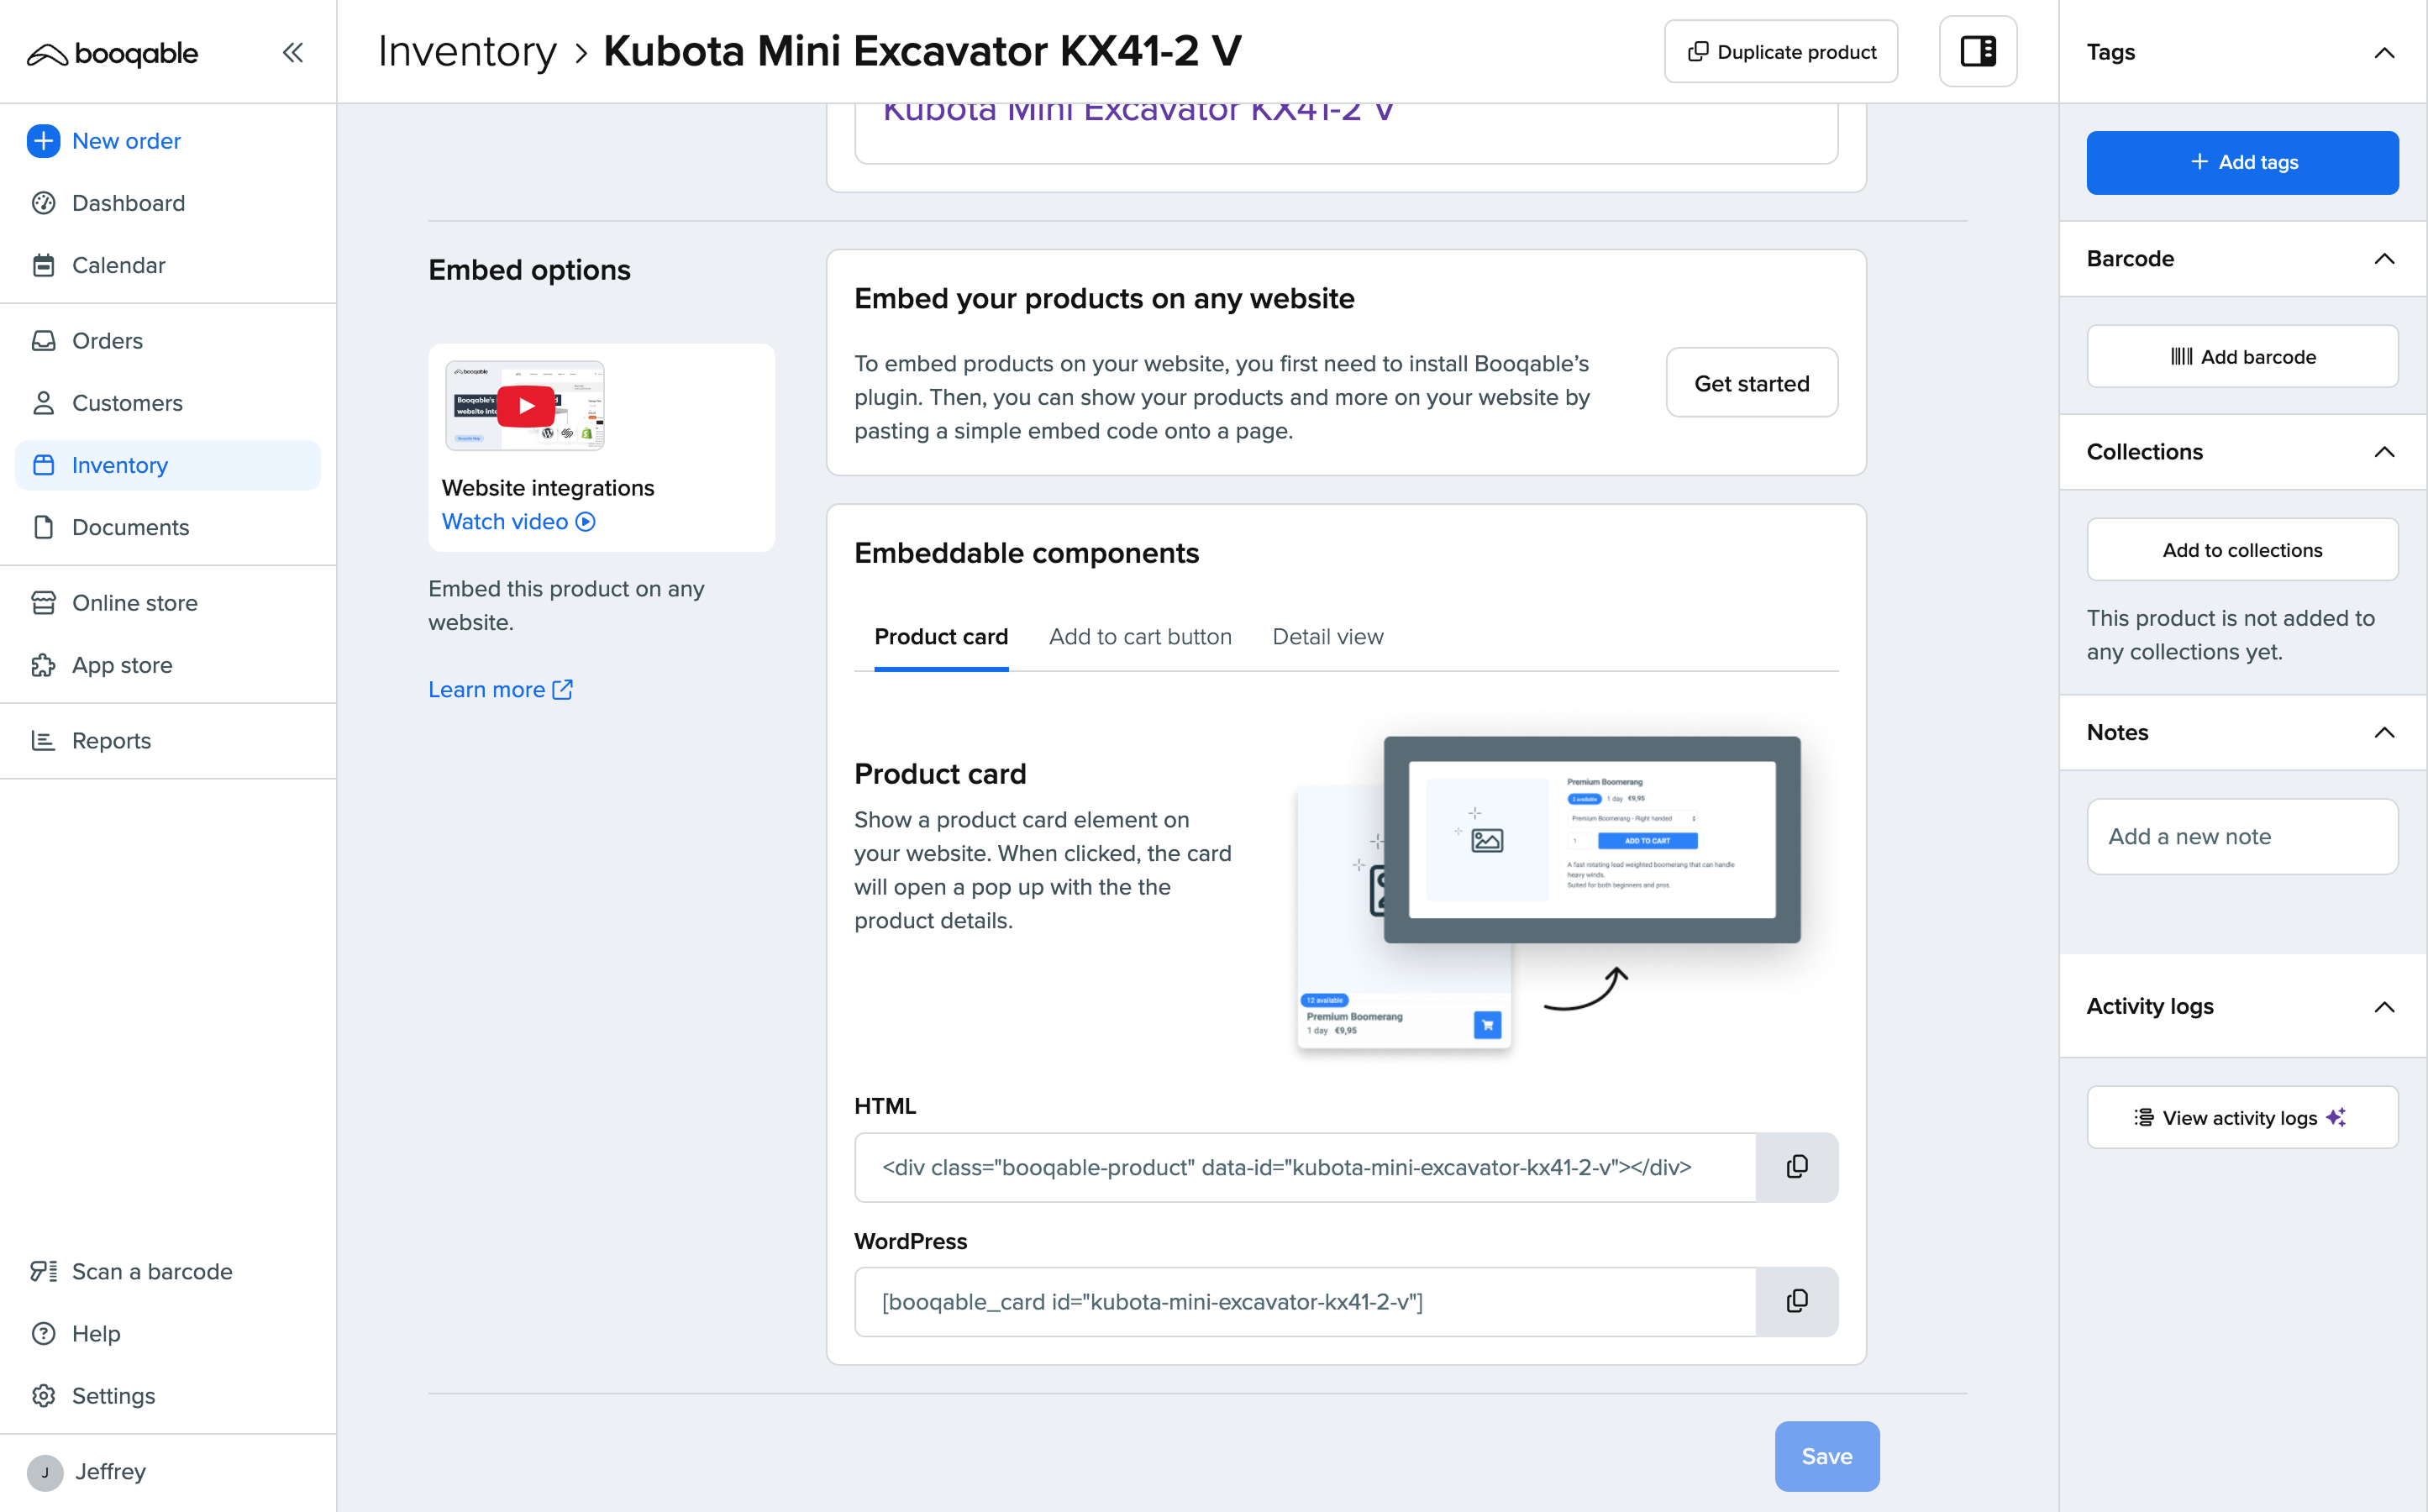Open Reports from the sidebar
This screenshot has width=2428, height=1512.
tap(111, 741)
